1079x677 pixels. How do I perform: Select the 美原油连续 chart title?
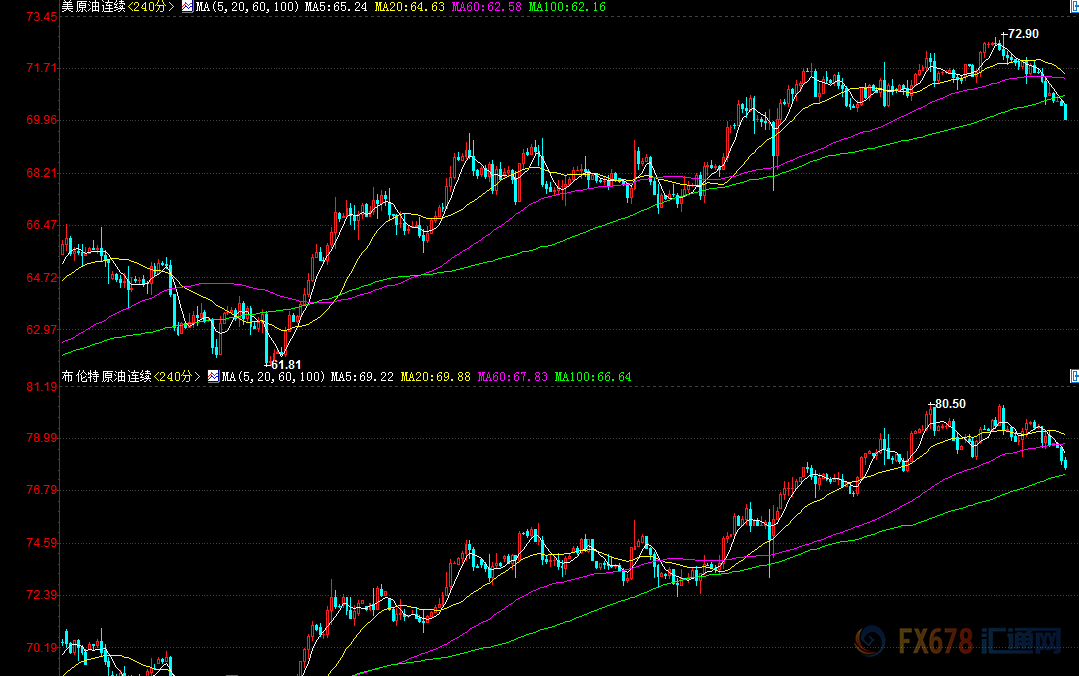click(93, 7)
